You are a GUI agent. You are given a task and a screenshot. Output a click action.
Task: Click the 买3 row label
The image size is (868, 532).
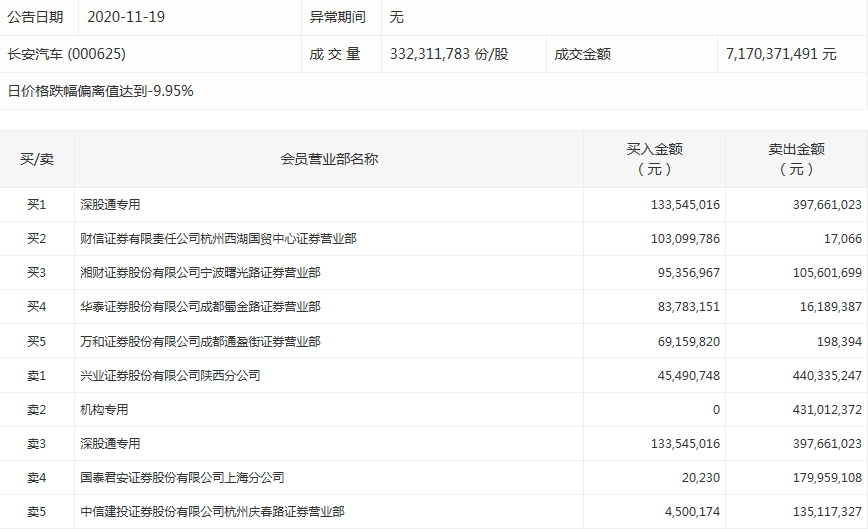(x=37, y=273)
